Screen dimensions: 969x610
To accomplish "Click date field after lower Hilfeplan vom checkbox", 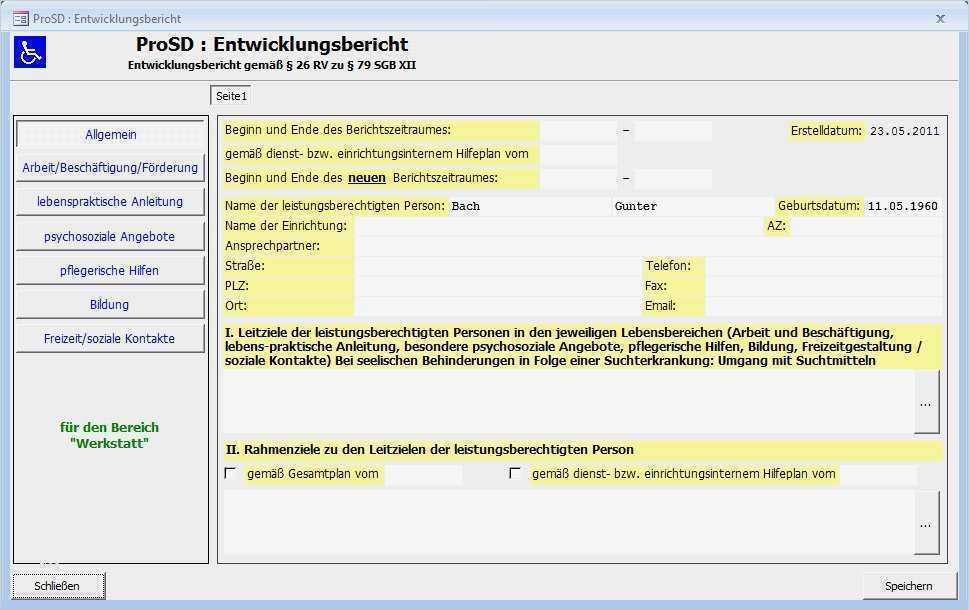I will coord(878,475).
